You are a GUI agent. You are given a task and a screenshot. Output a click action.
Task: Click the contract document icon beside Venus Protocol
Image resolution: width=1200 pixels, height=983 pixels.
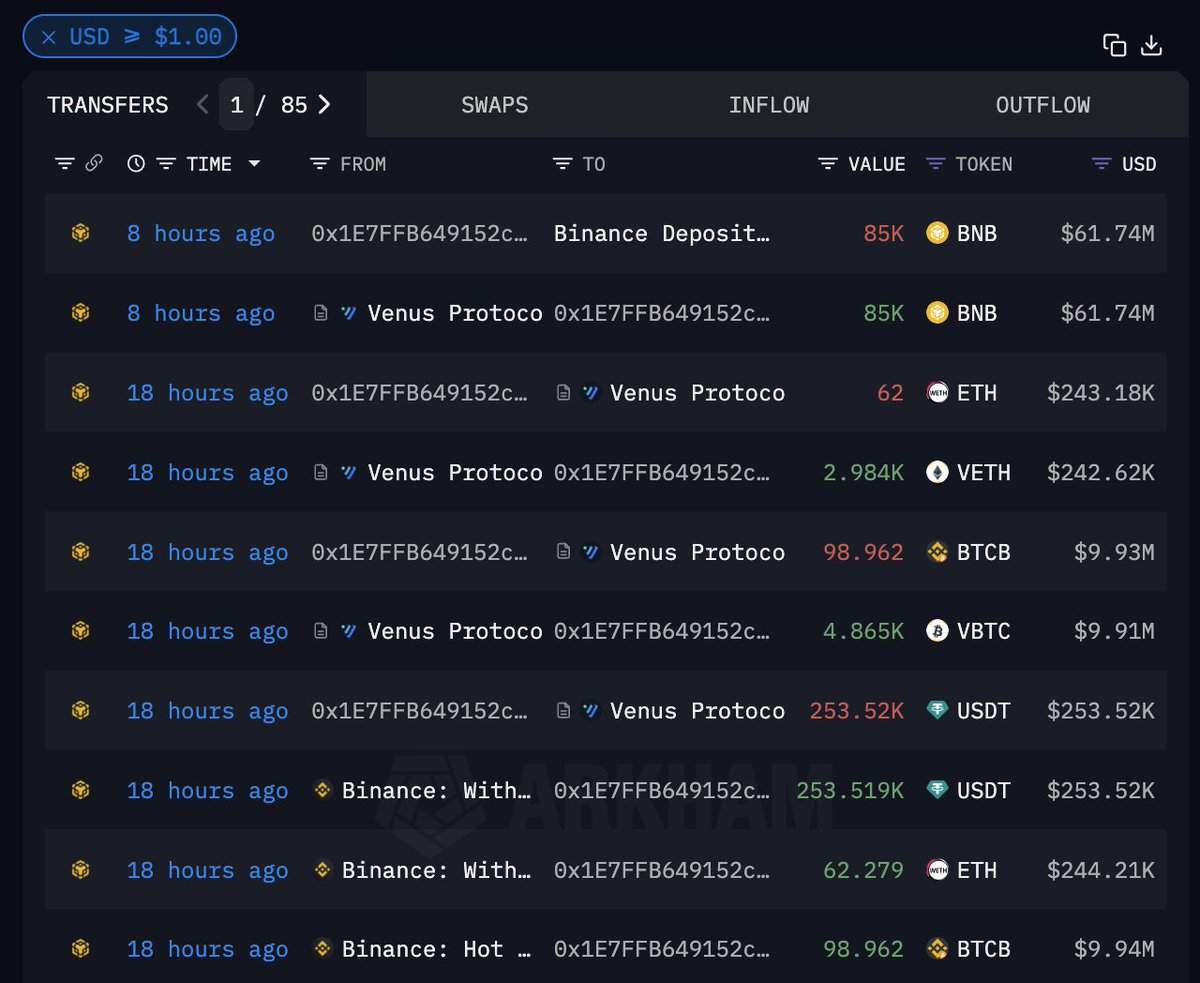point(319,313)
